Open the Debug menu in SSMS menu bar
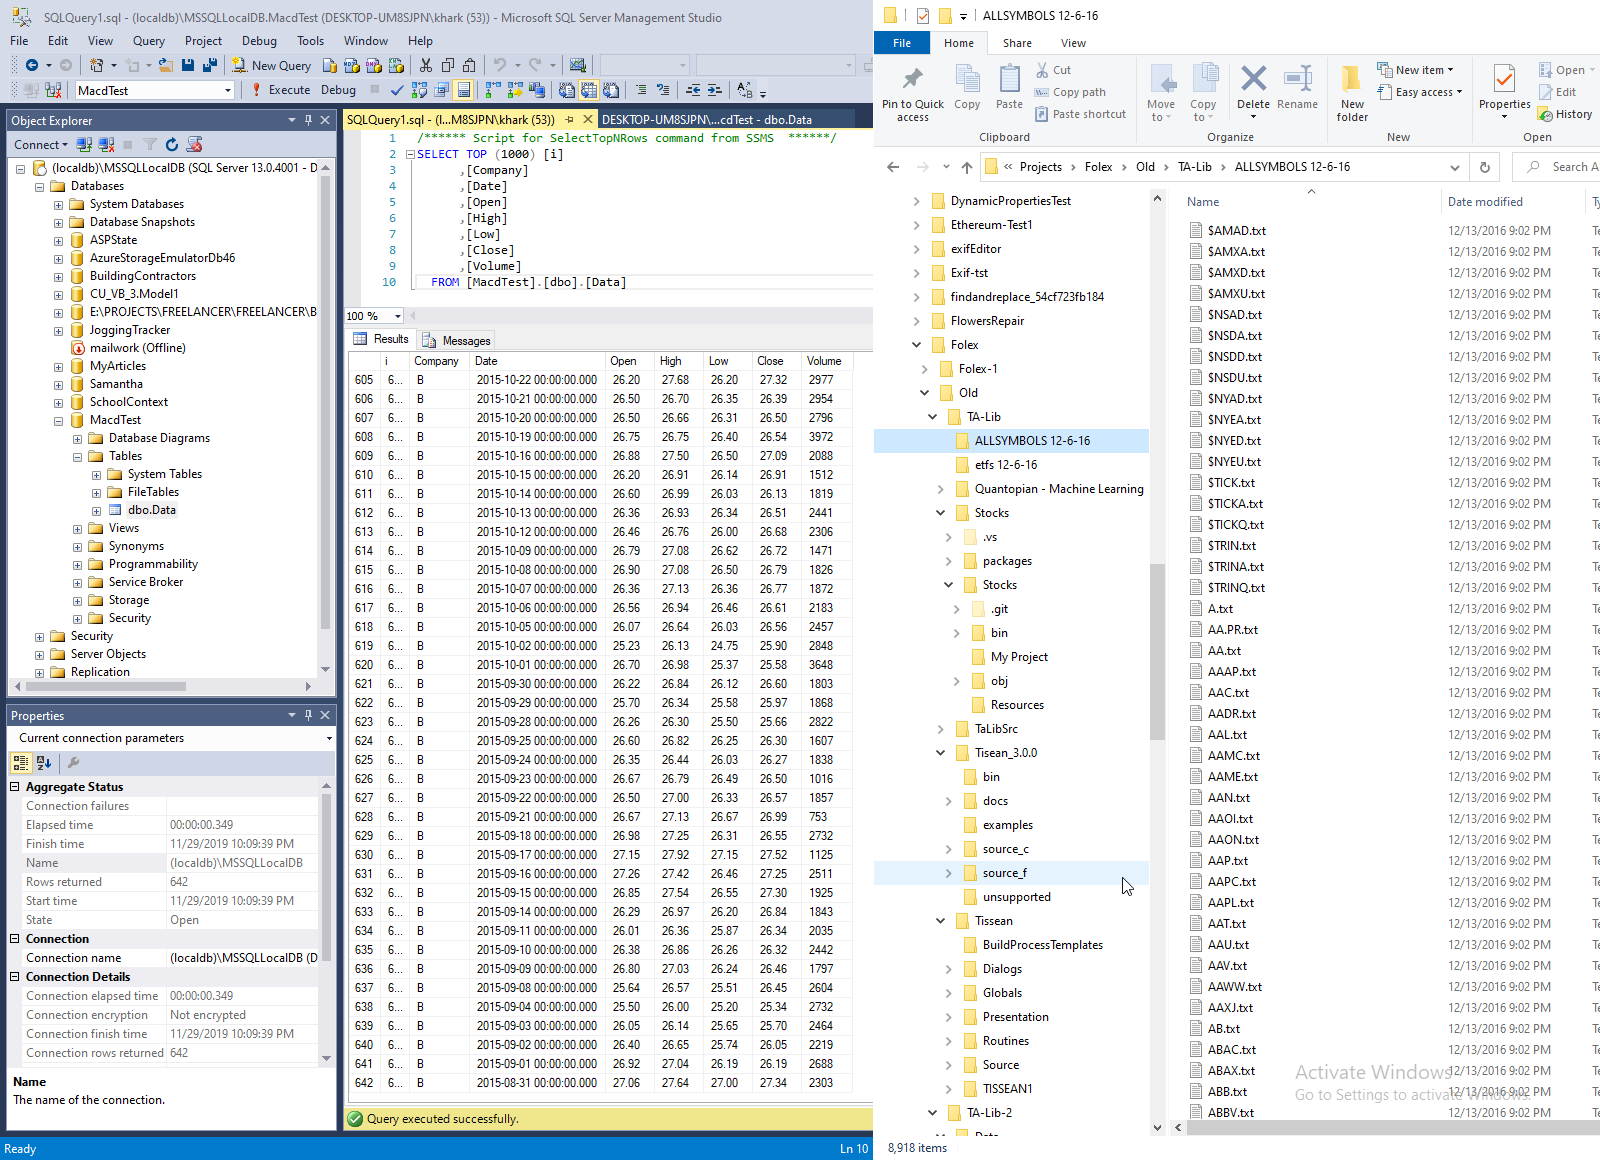This screenshot has width=1600, height=1160. click(259, 41)
